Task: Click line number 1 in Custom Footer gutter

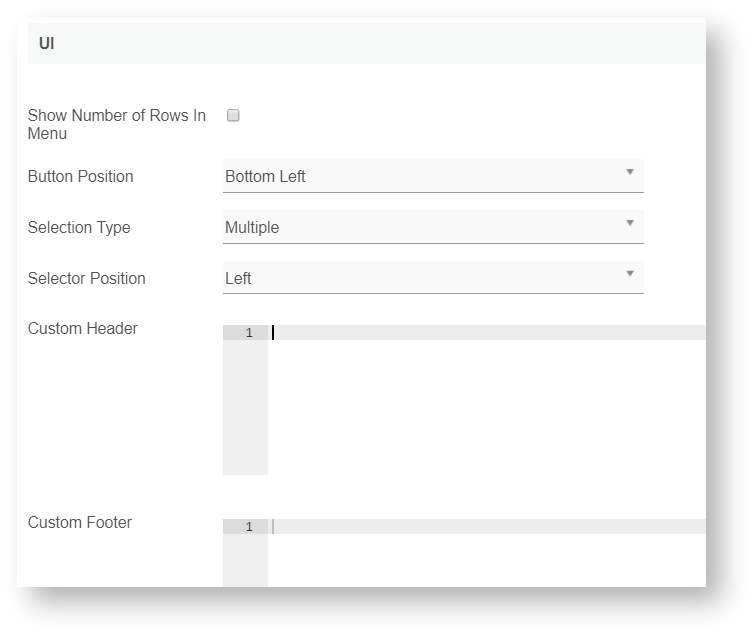Action: tap(248, 527)
